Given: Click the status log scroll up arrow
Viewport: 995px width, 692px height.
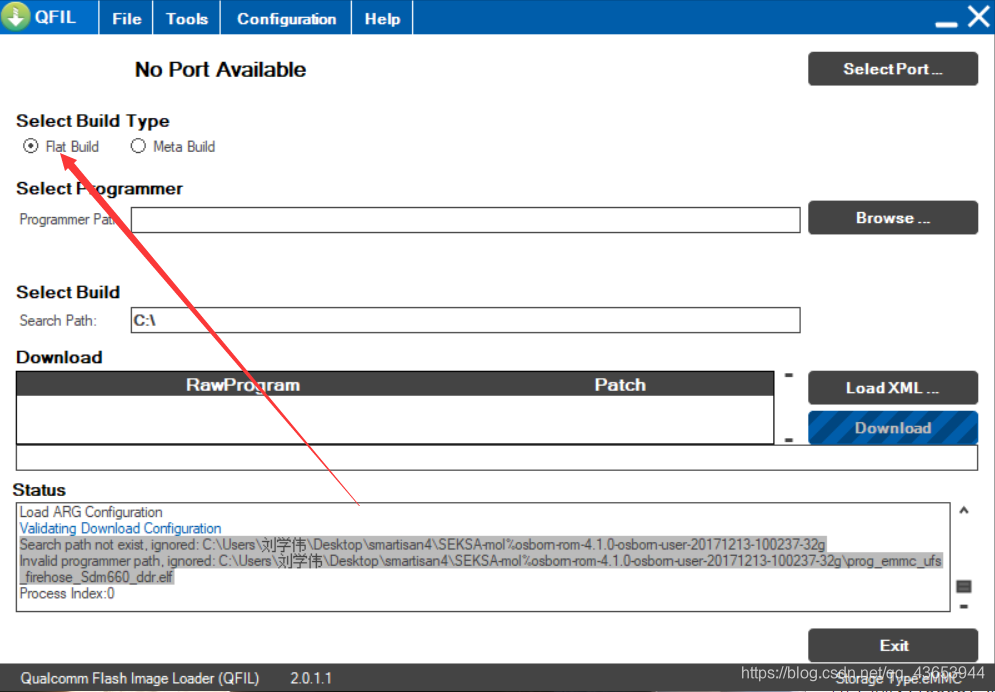Looking at the screenshot, I should coord(964,510).
